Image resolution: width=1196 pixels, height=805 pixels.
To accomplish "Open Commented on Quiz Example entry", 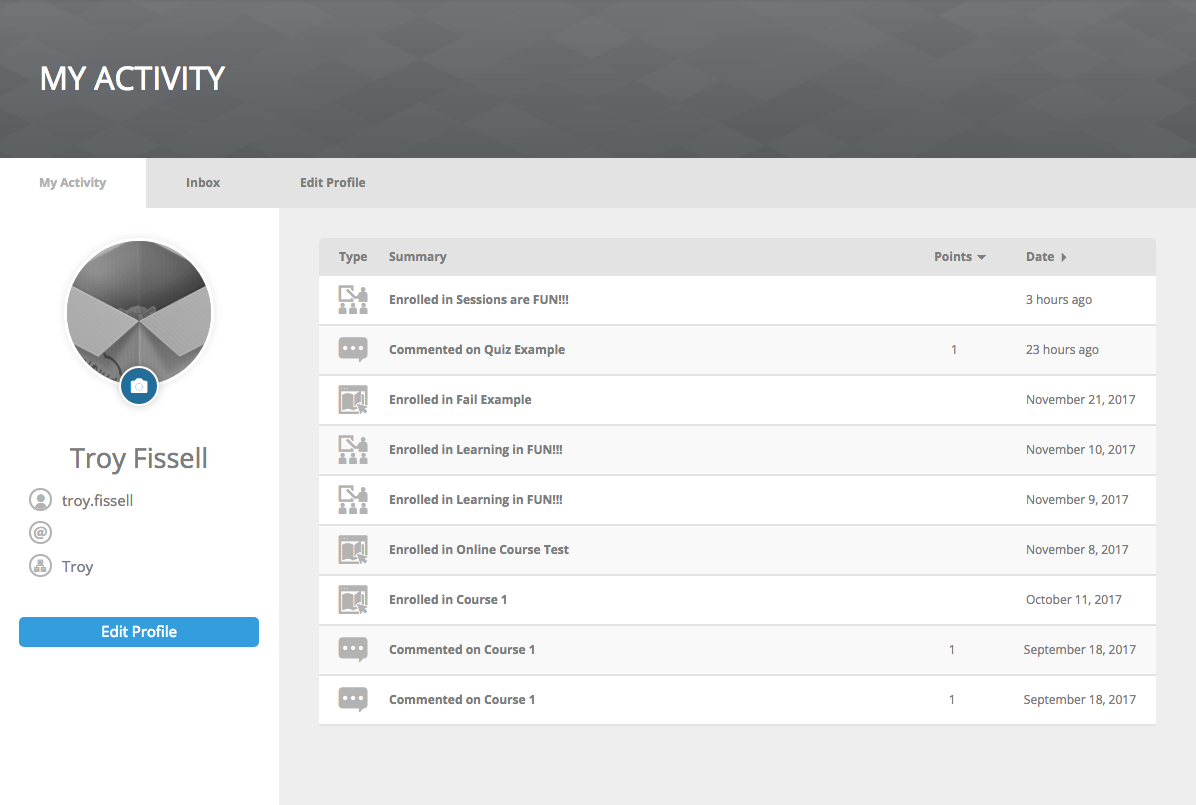I will tap(477, 349).
